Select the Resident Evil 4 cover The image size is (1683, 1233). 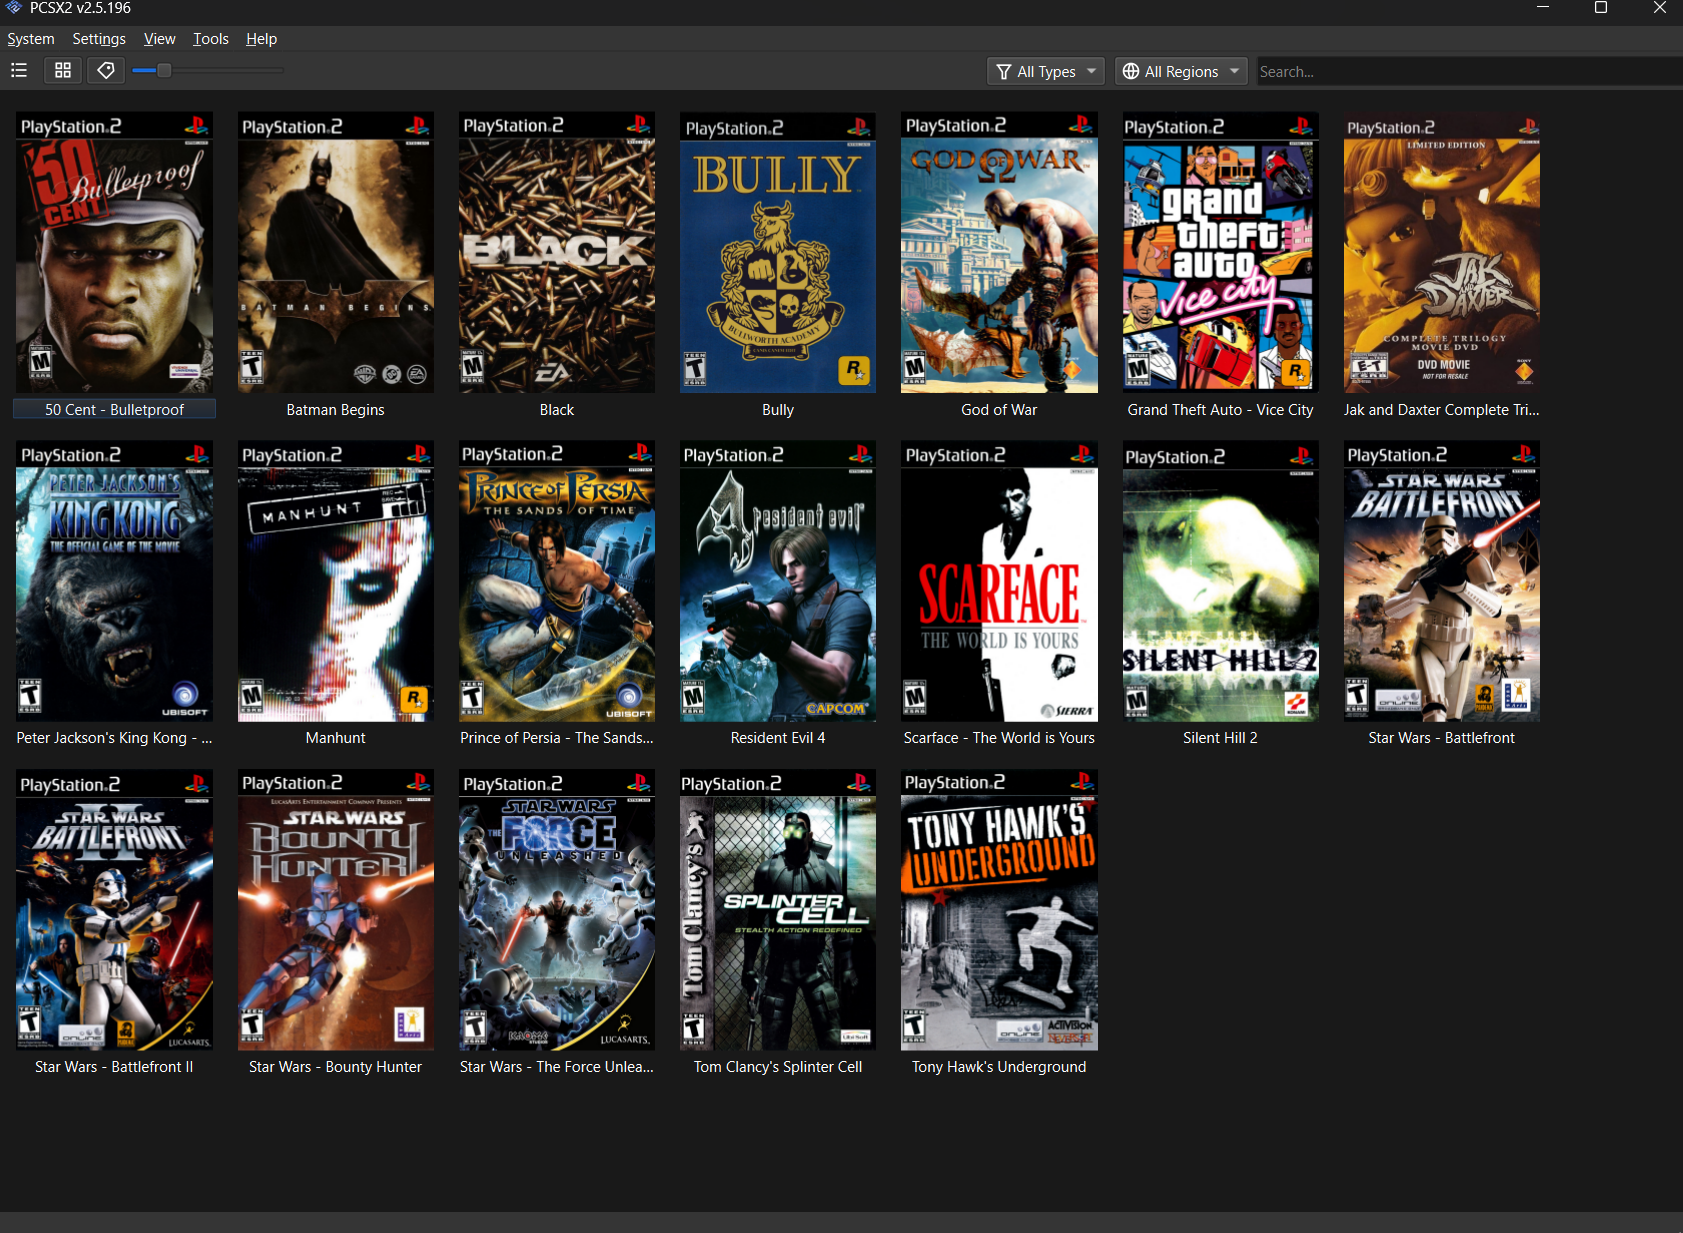[x=778, y=581]
